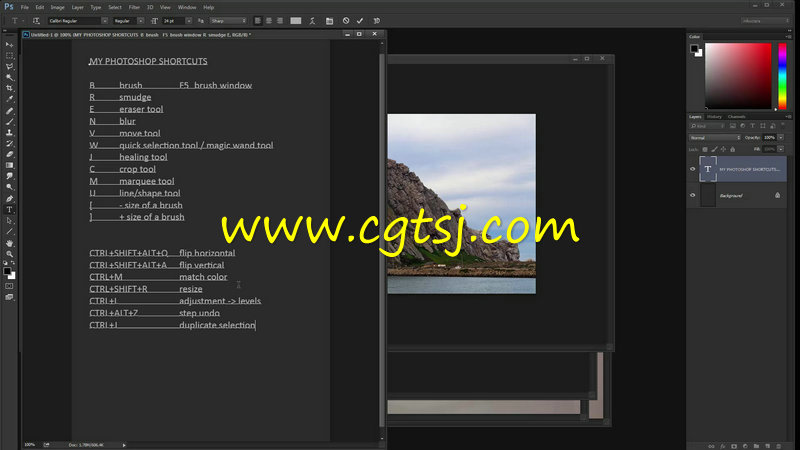This screenshot has height=450, width=800.
Task: Open the Edit menu
Action: tap(39, 8)
